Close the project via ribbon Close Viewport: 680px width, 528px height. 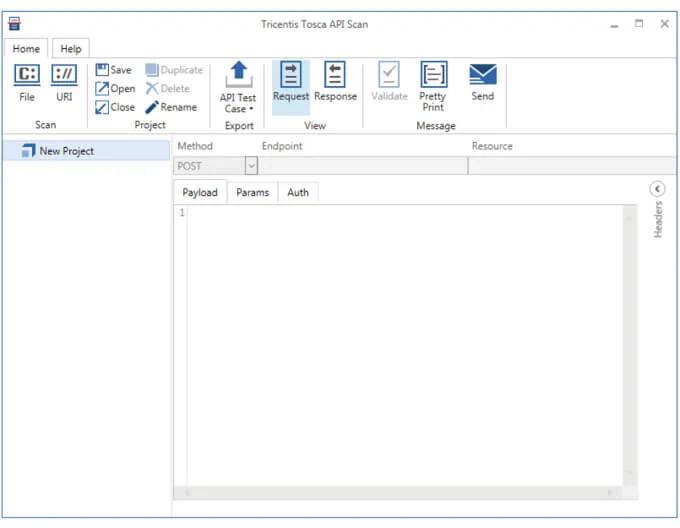[115, 107]
